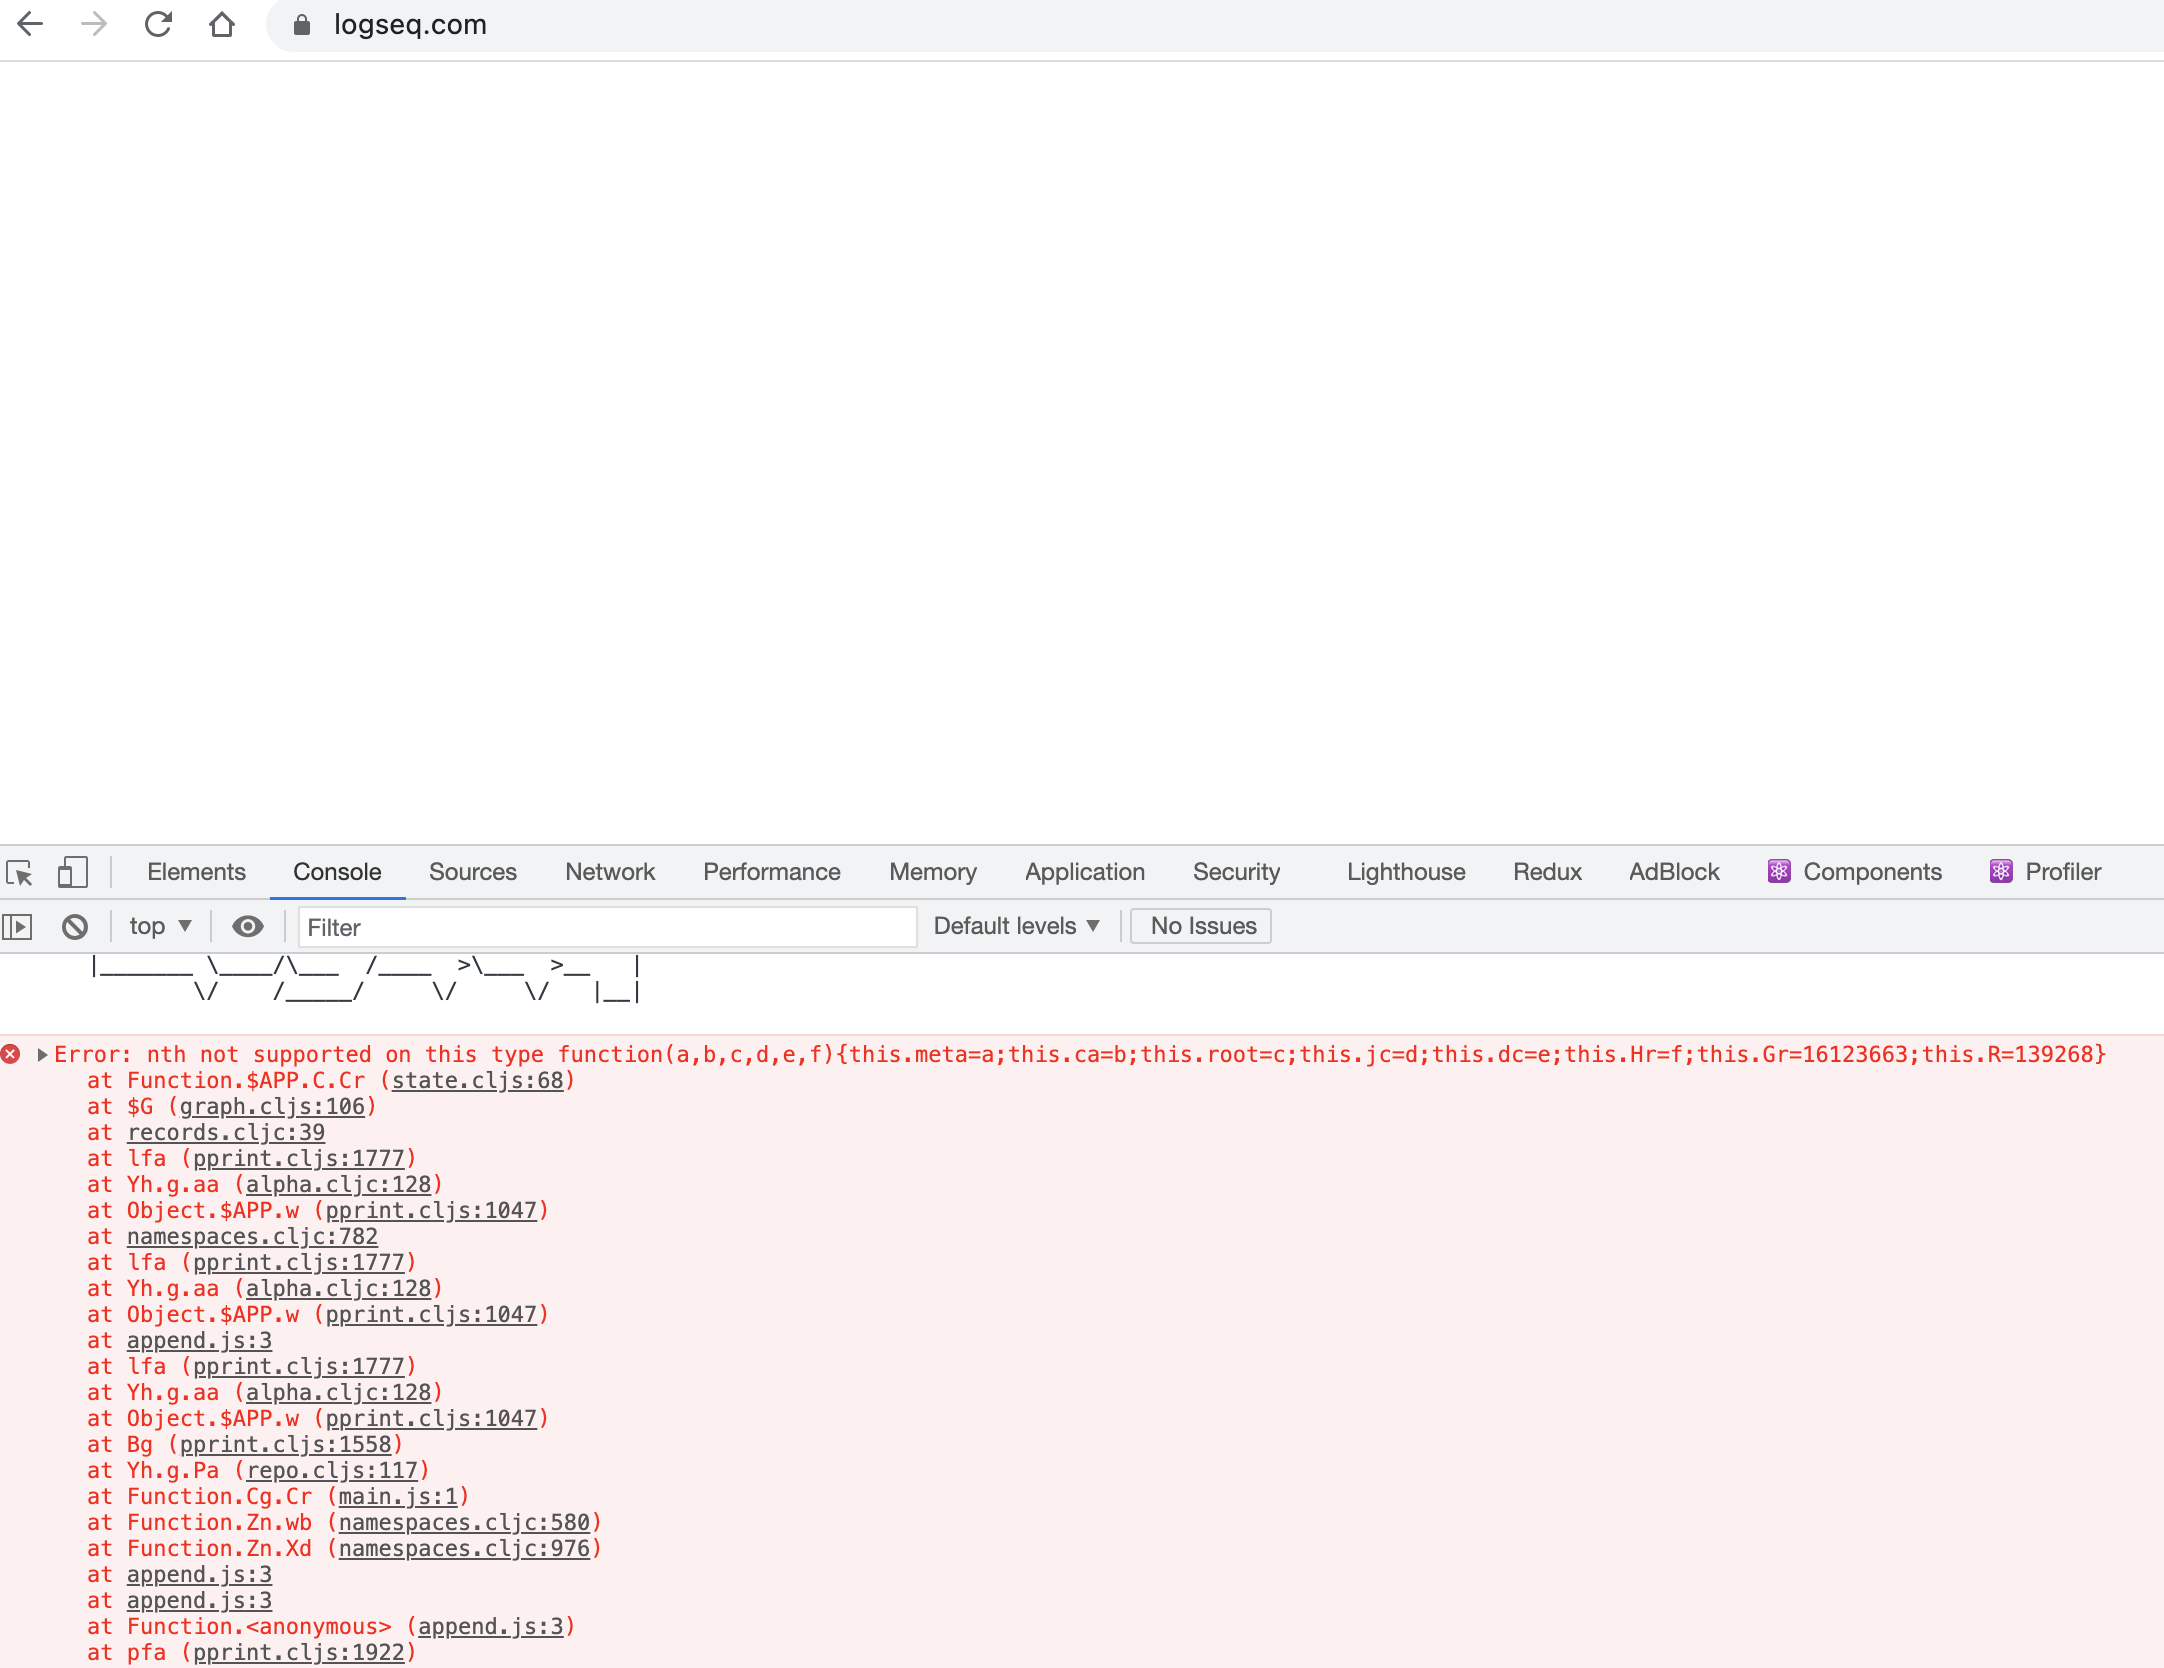This screenshot has width=2164, height=1668.
Task: Toggle the device toolbar icon
Action: (x=71, y=872)
